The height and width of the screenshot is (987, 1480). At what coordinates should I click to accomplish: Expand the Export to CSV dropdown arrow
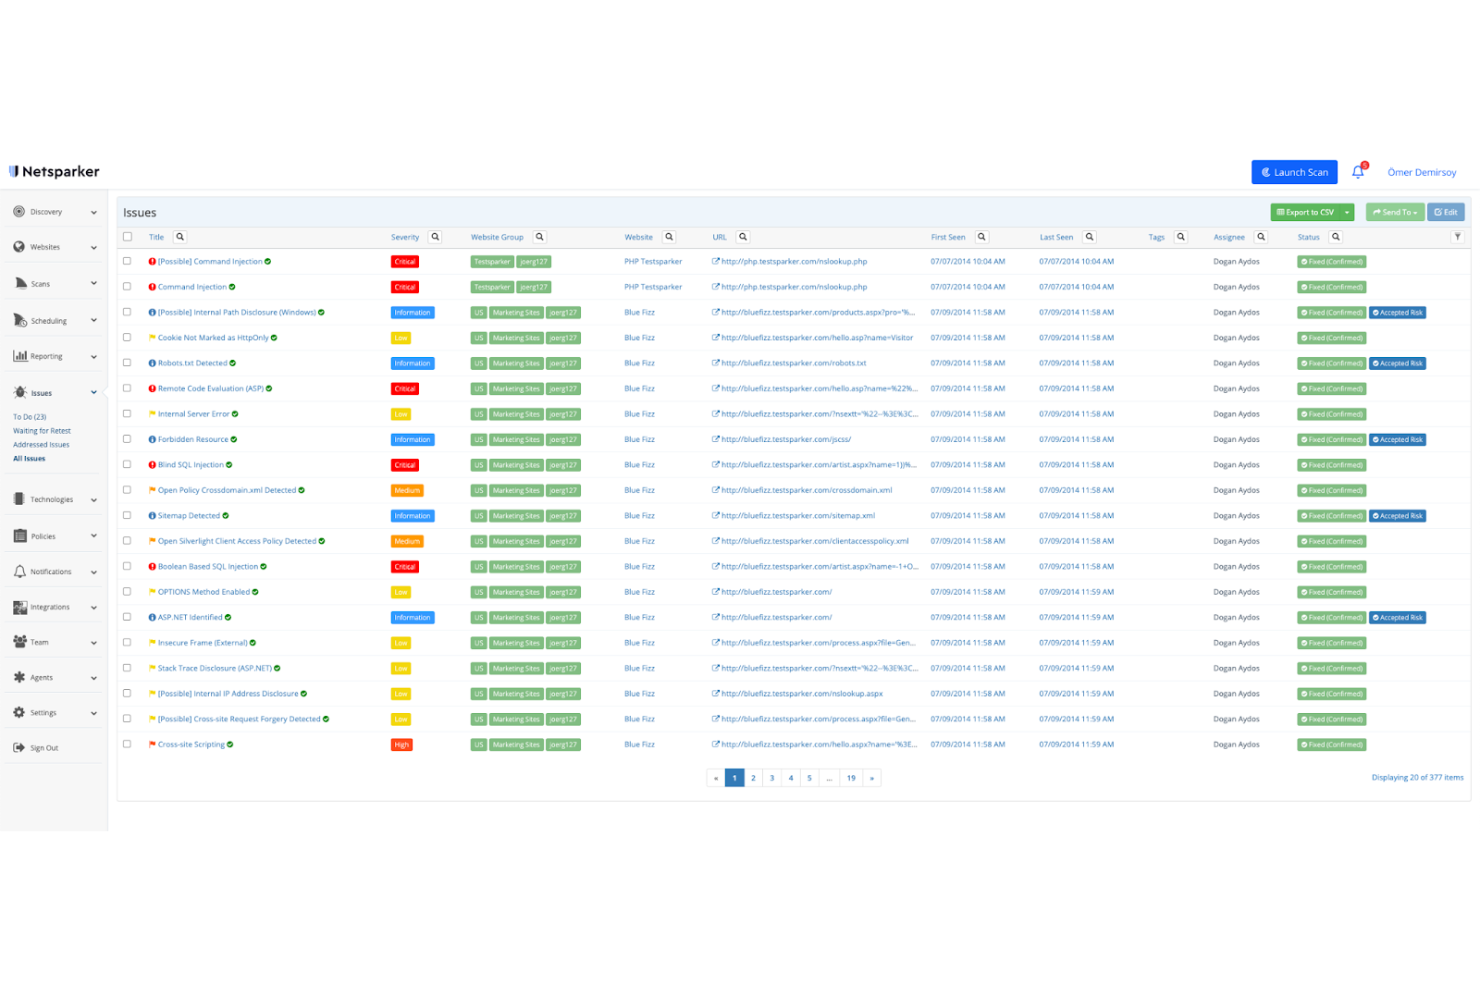1346,211
